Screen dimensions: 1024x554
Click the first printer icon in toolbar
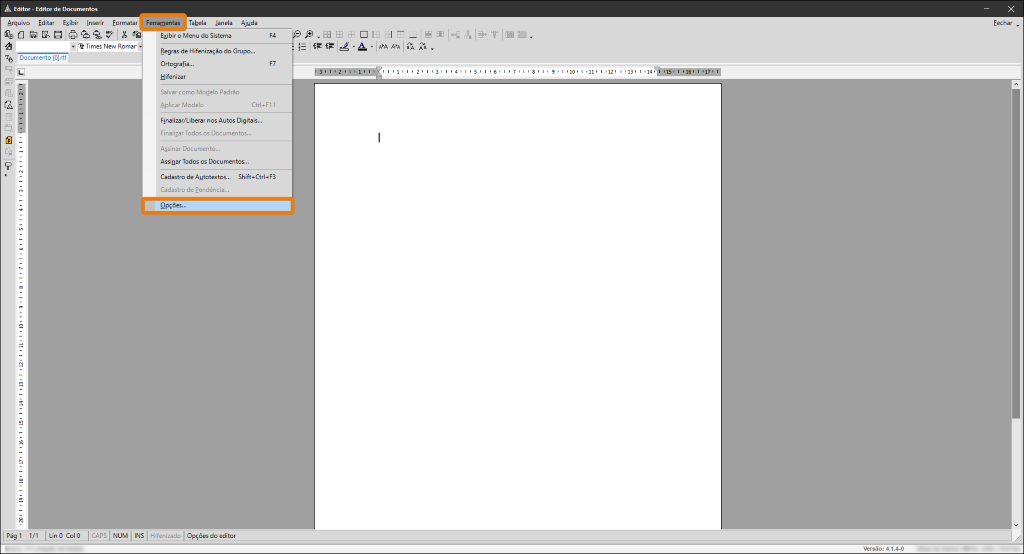[72, 35]
